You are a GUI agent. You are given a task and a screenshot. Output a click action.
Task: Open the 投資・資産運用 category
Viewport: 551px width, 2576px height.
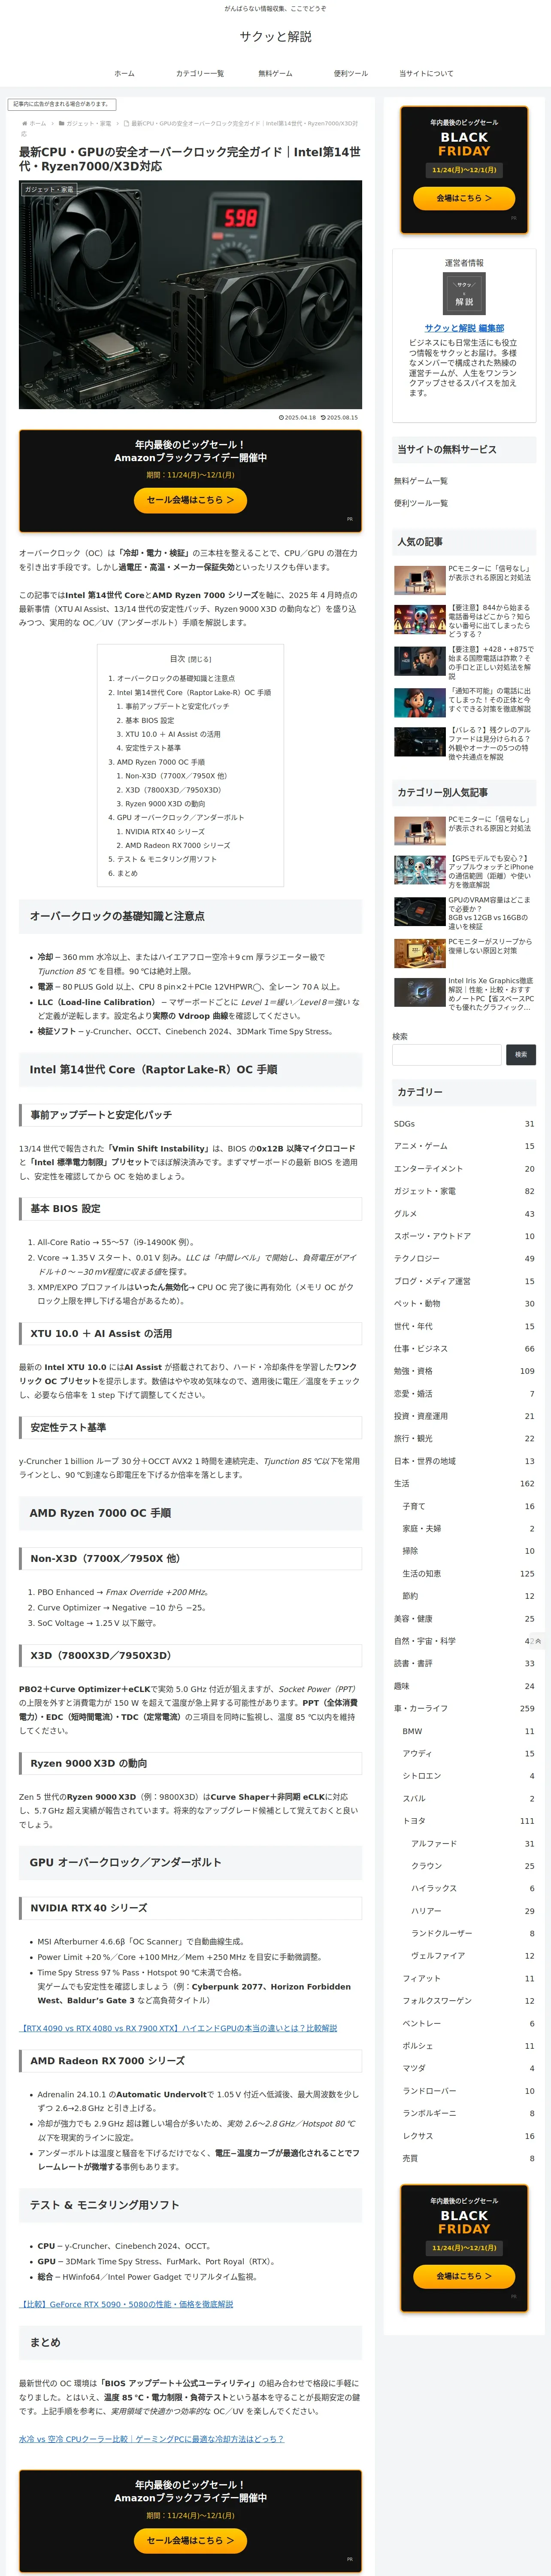coord(464,1416)
